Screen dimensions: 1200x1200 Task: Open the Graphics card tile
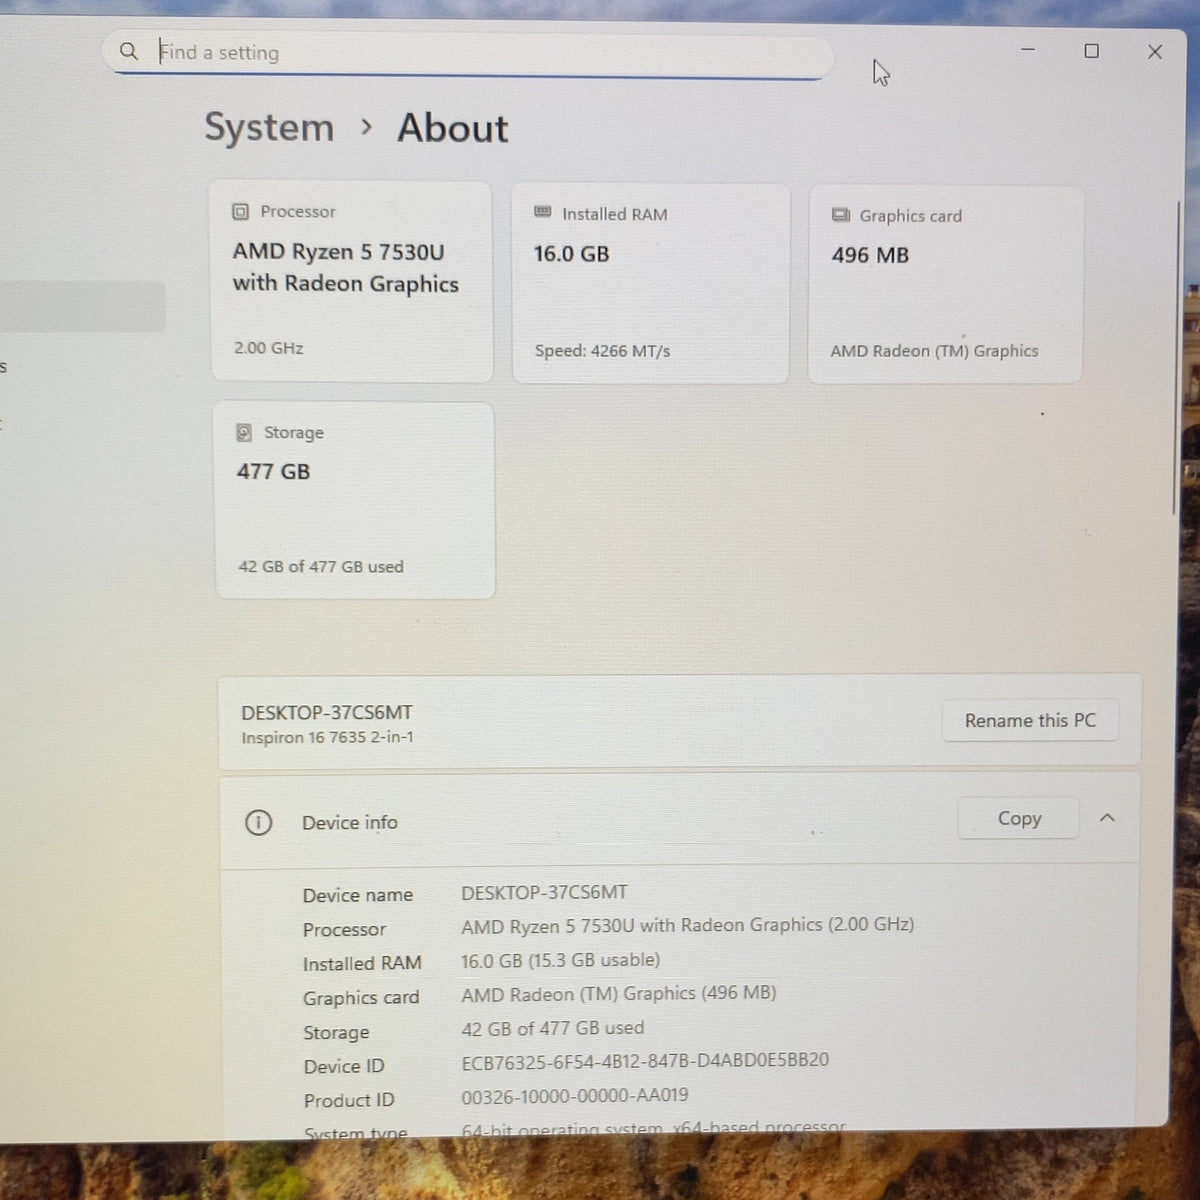tap(945, 284)
